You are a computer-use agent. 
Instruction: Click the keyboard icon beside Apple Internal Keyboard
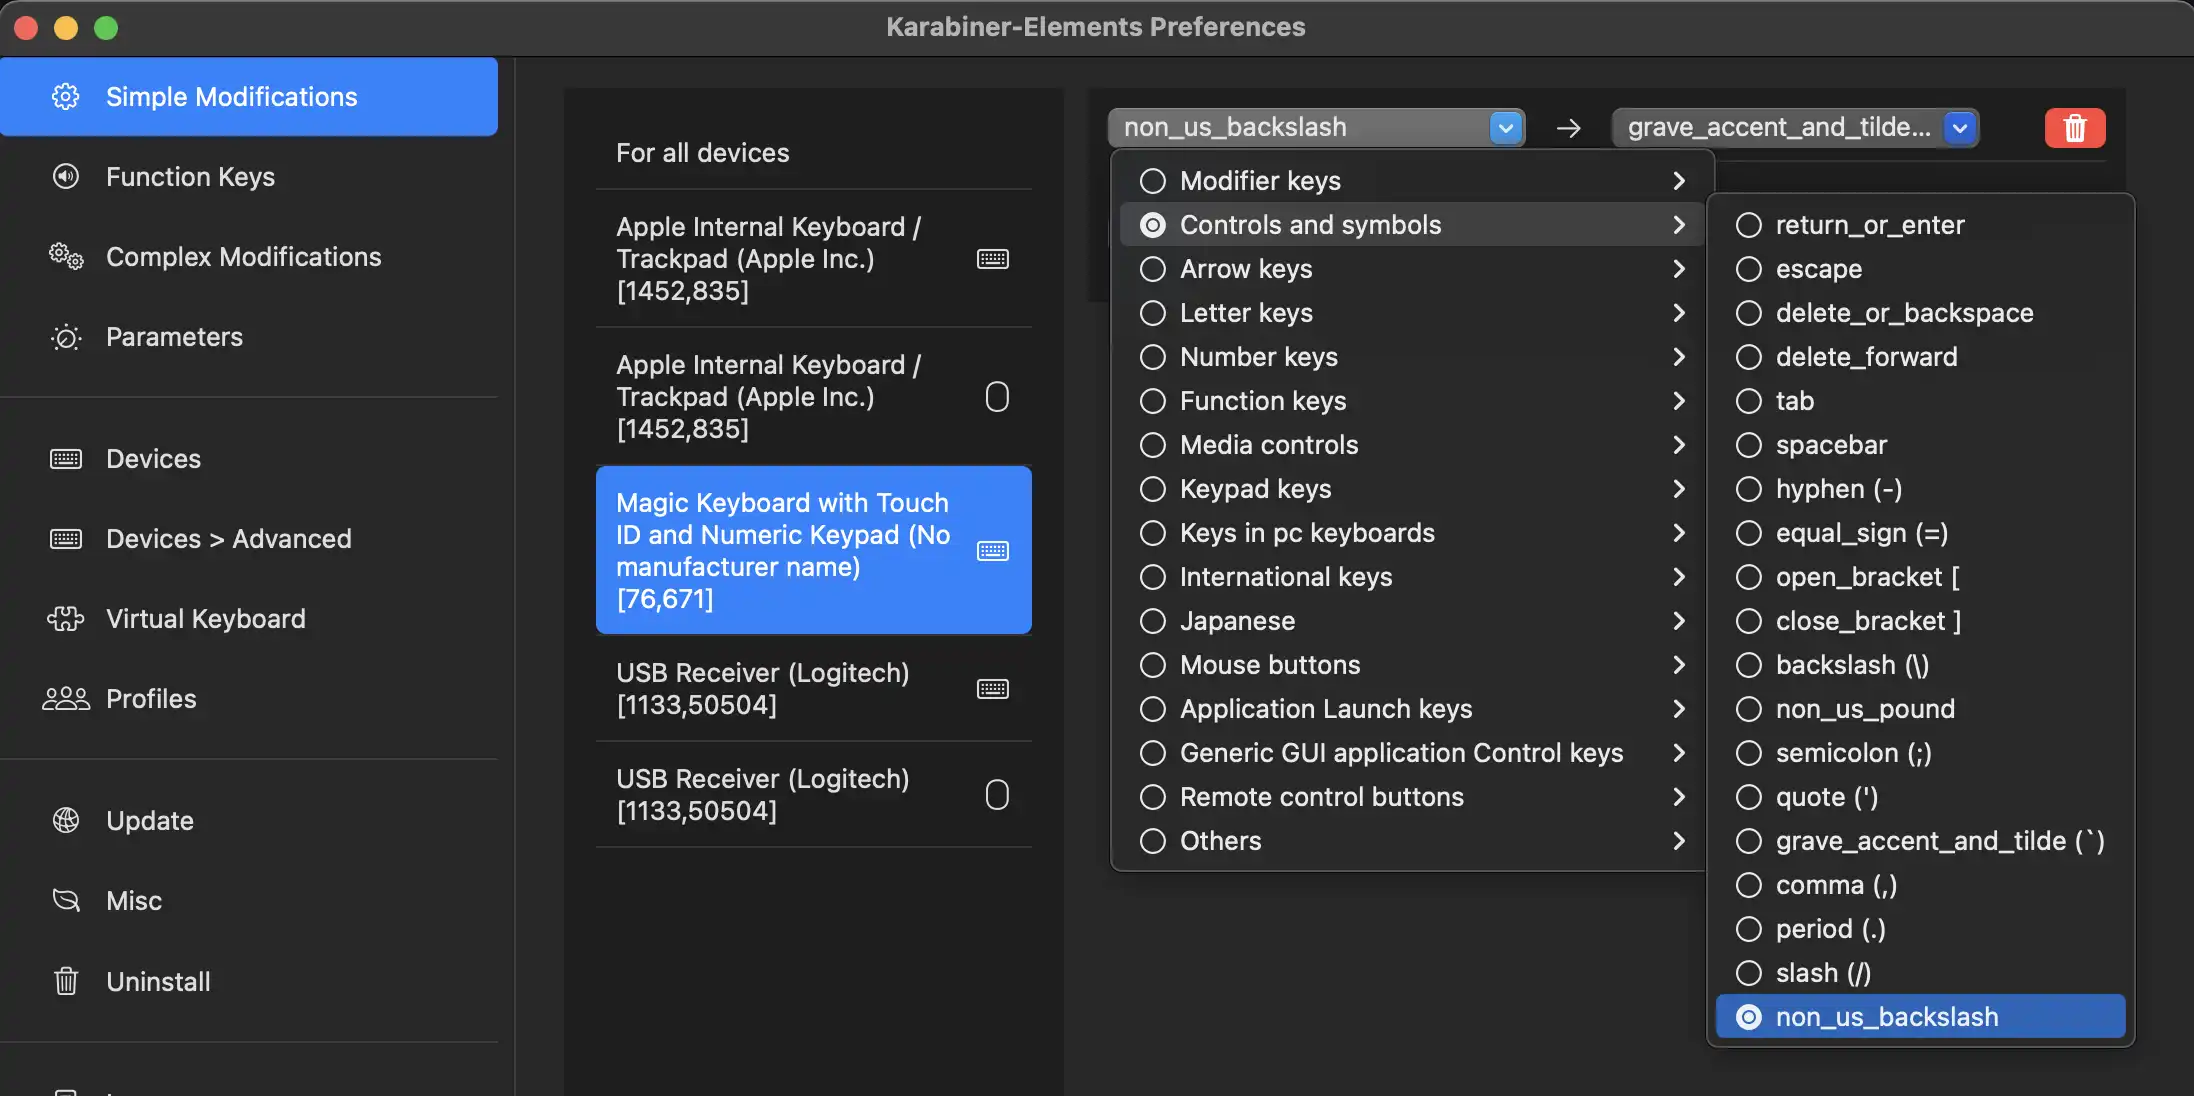(993, 258)
